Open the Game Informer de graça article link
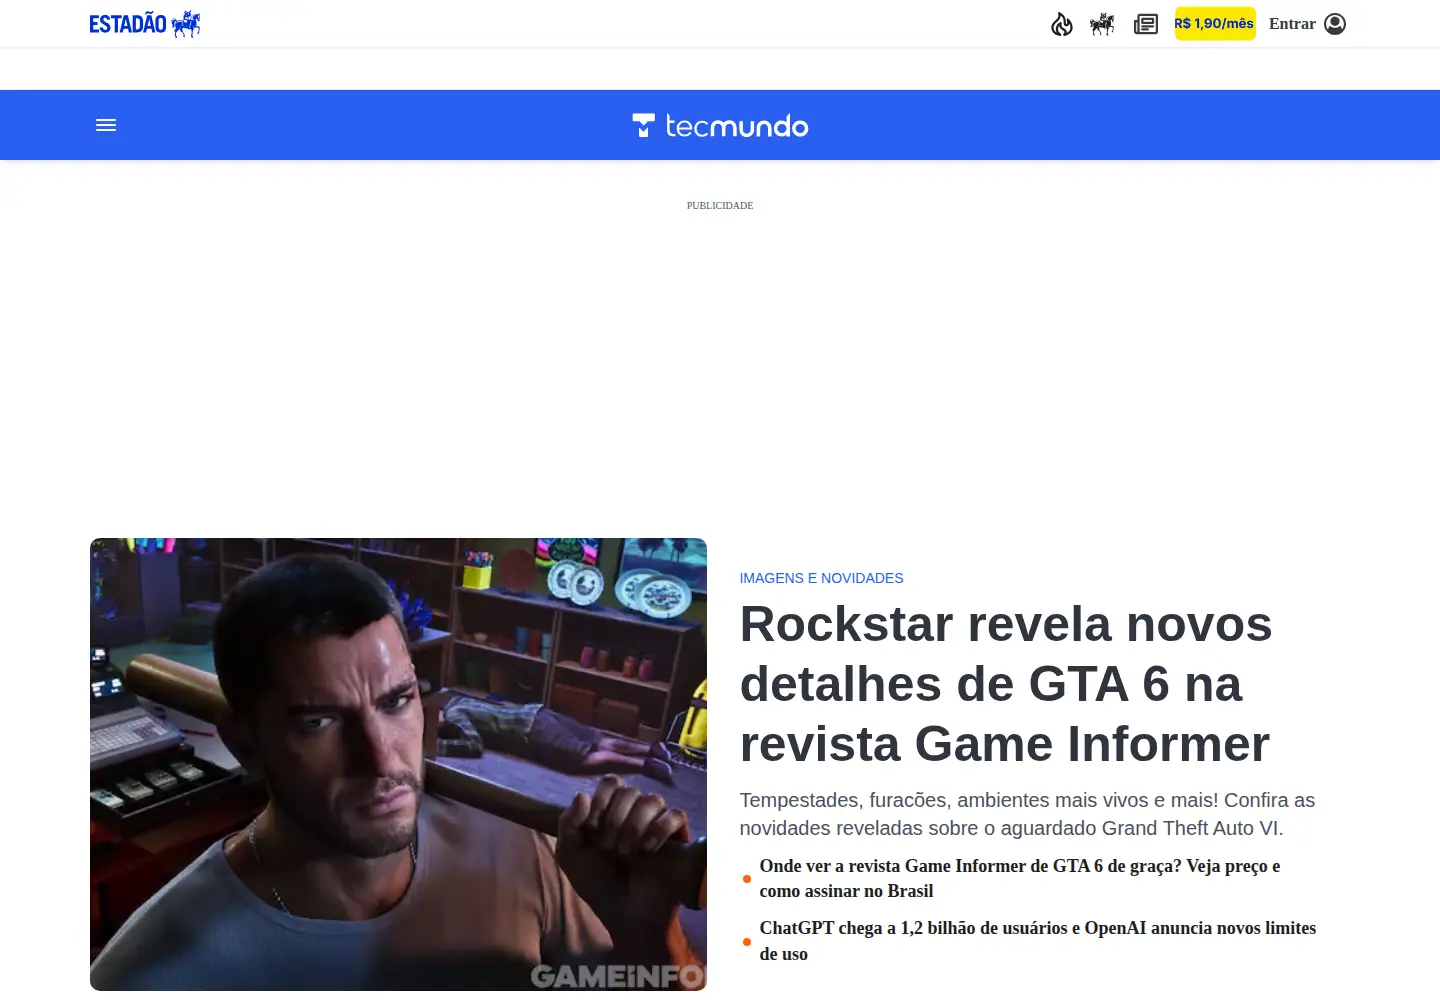 point(1020,878)
